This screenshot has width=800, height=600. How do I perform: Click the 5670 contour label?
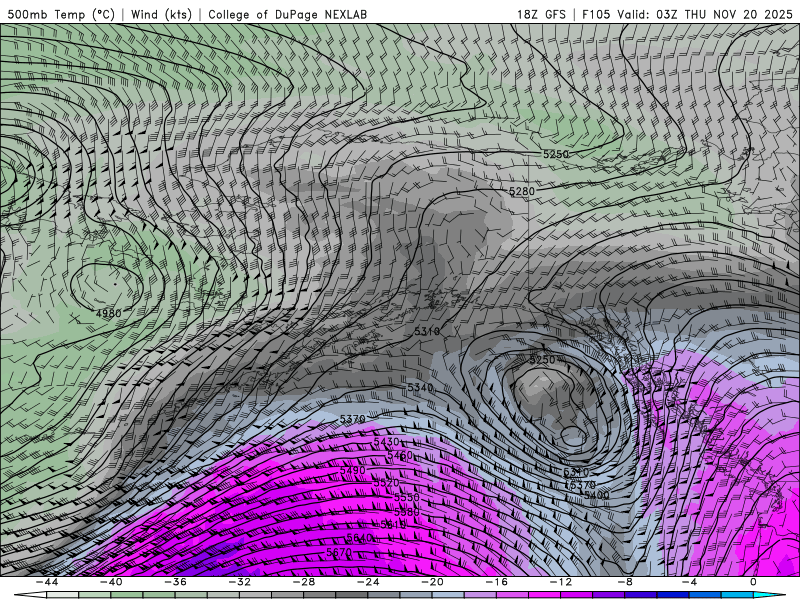[x=339, y=552]
